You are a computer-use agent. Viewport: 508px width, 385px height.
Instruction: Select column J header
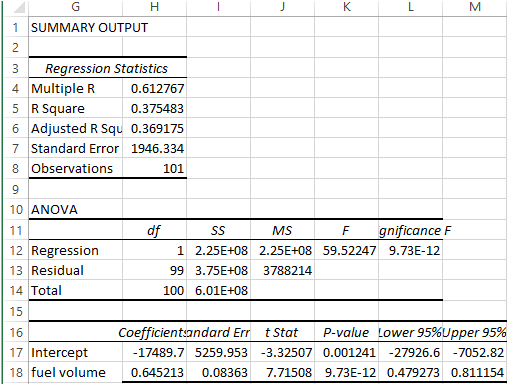click(282, 7)
